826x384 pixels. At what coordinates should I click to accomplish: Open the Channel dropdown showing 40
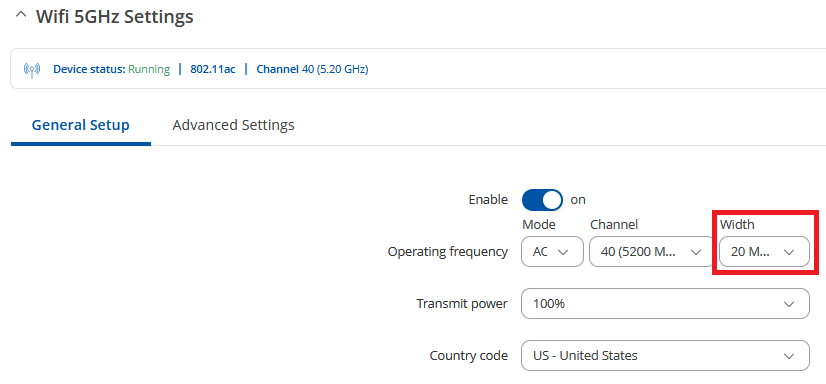point(651,252)
